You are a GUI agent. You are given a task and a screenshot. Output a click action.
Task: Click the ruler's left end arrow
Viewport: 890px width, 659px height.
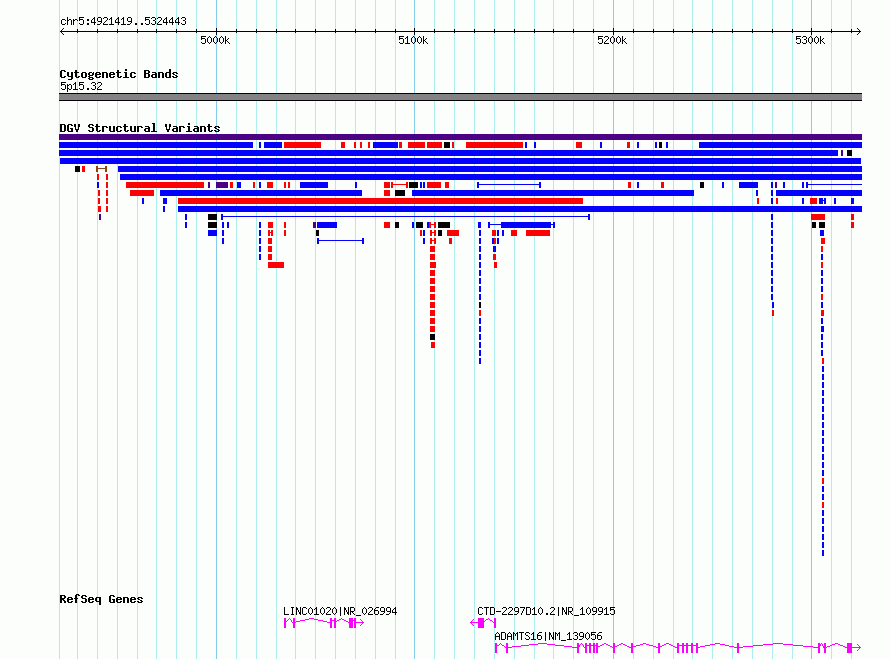(62, 31)
